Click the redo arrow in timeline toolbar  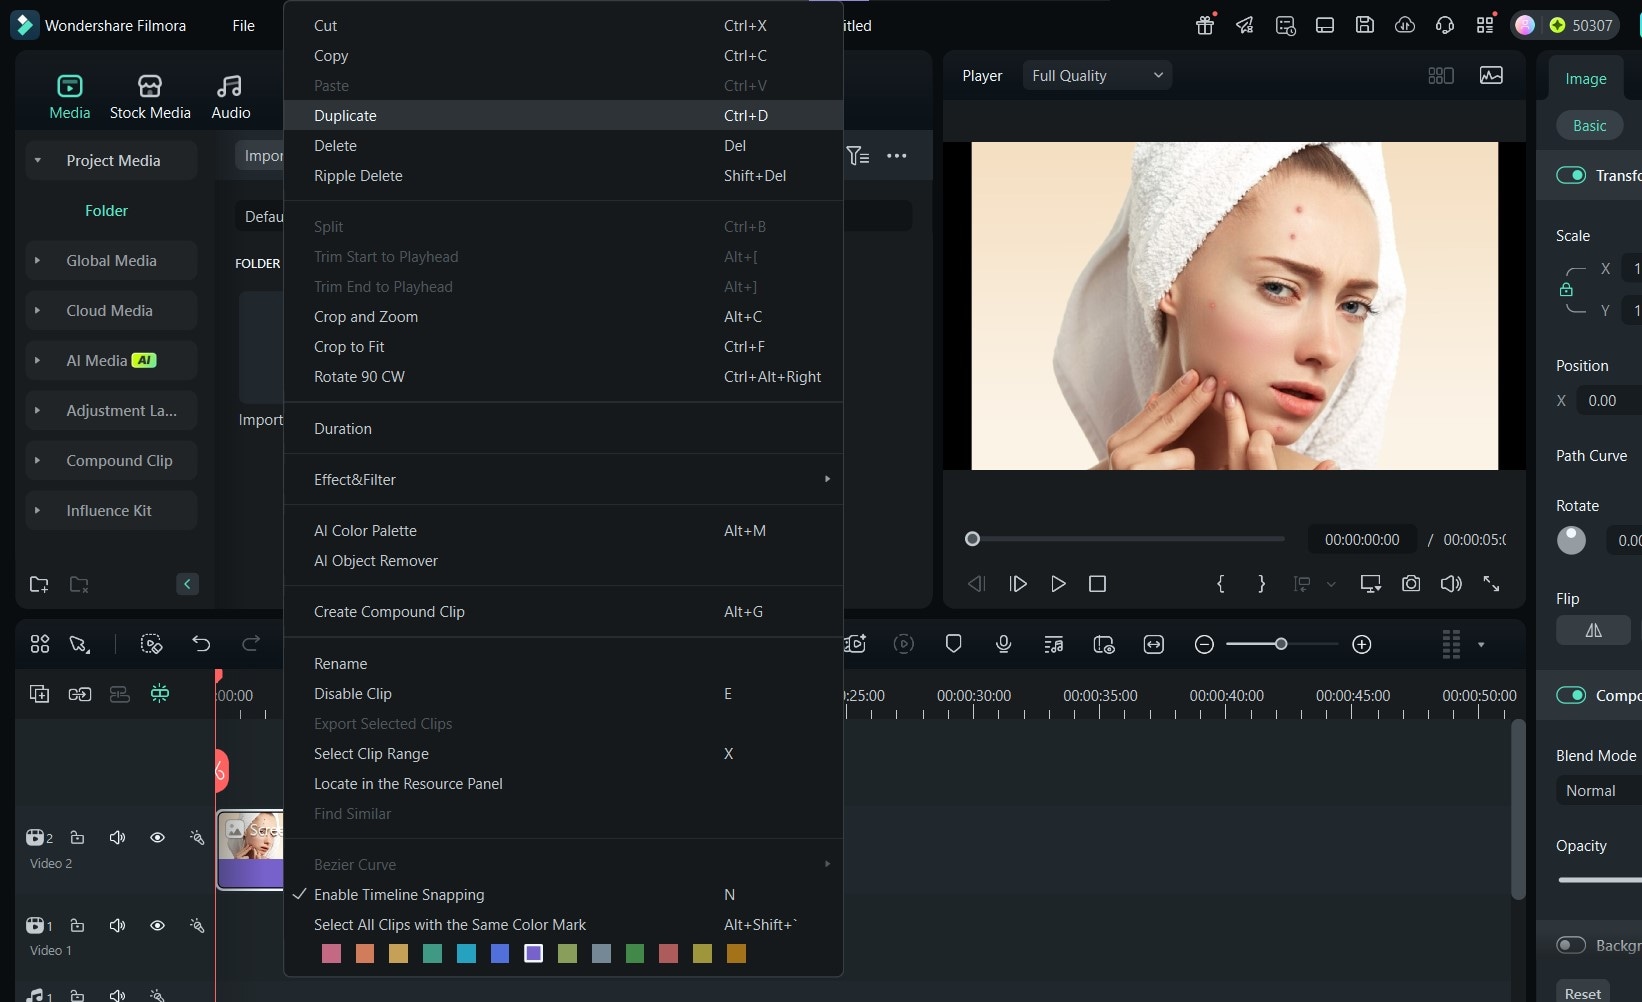point(251,644)
